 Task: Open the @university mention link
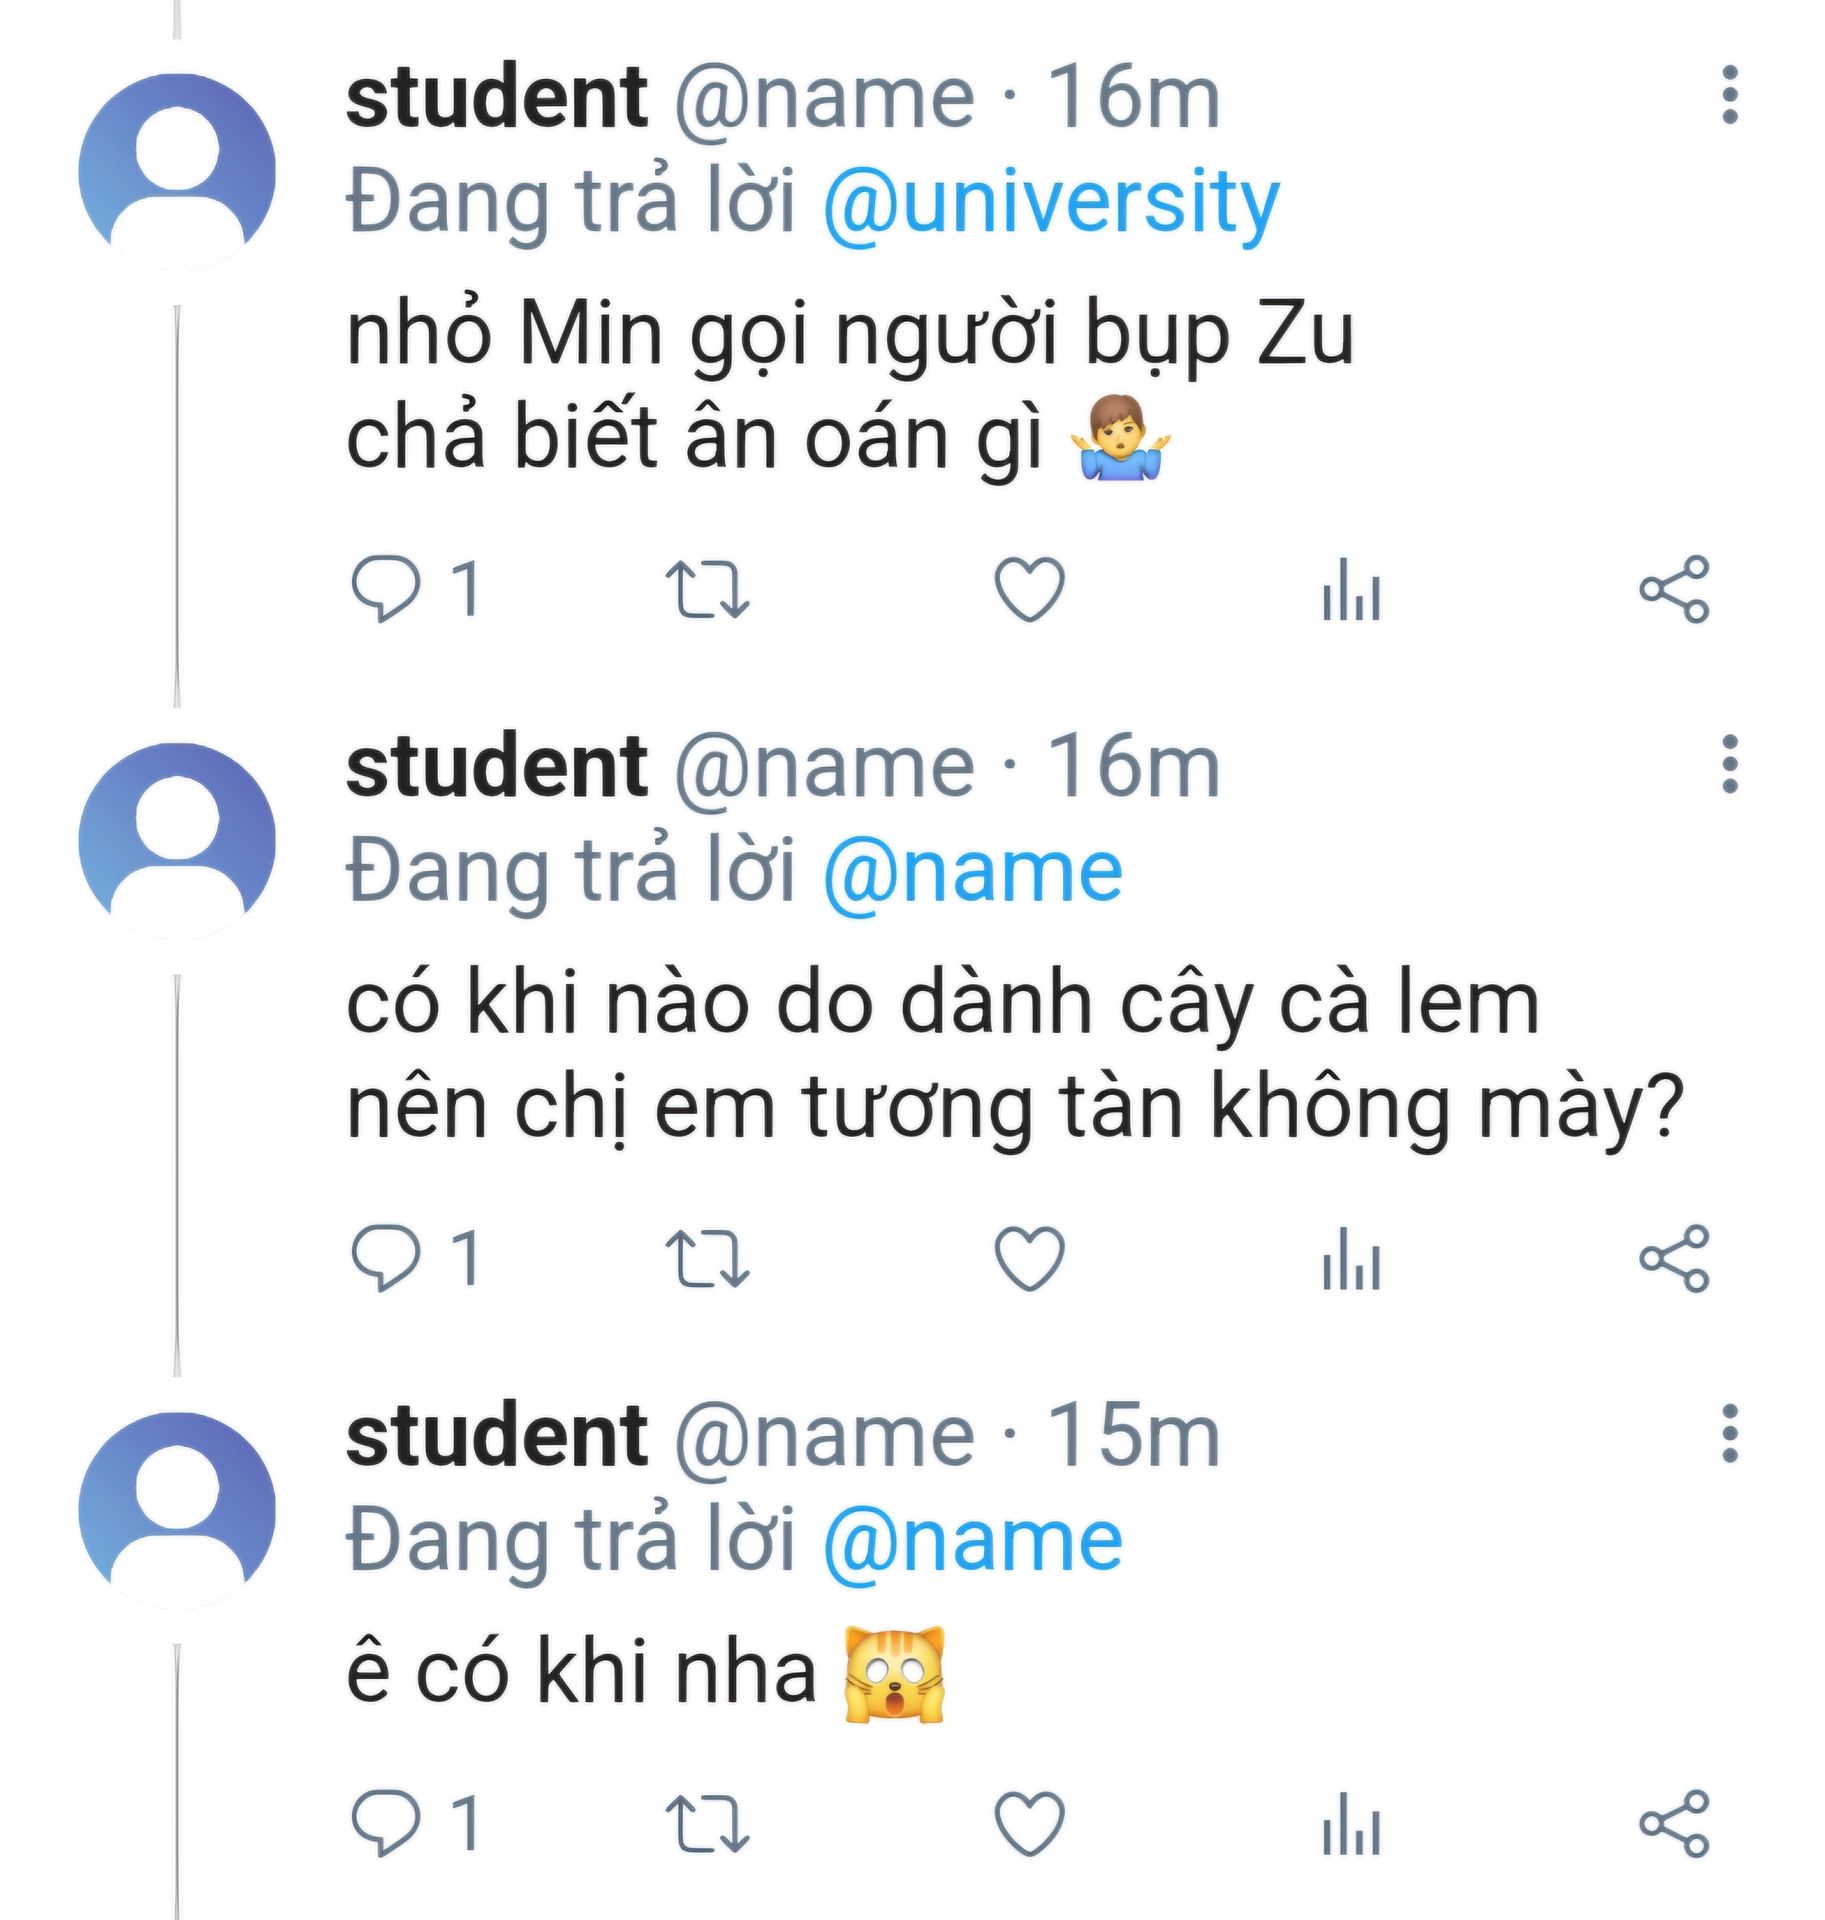1050,203
